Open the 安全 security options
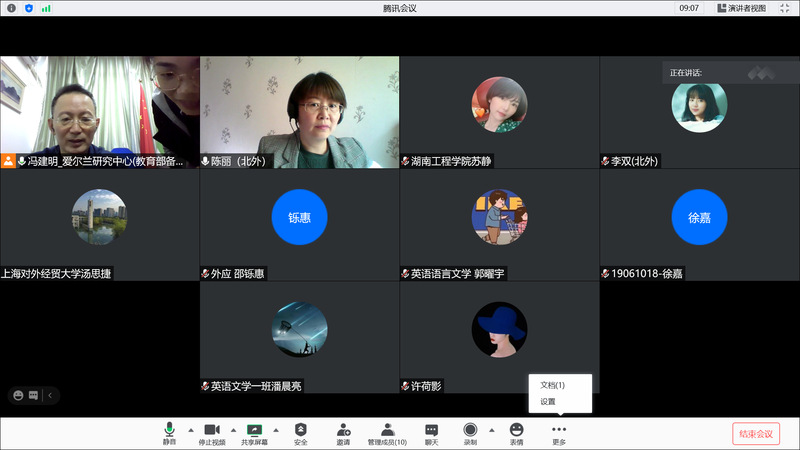Viewport: 800px width, 450px height. pyautogui.click(x=300, y=431)
